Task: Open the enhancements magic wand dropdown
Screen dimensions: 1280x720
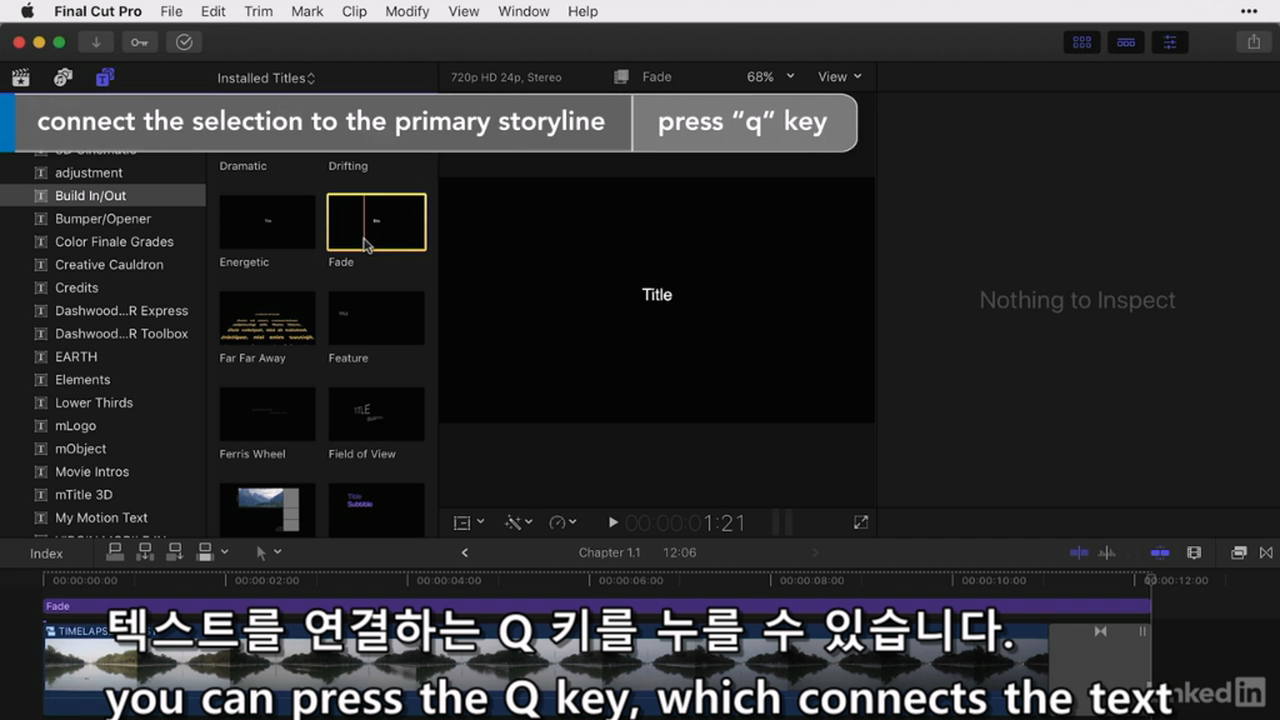Action: [x=519, y=522]
